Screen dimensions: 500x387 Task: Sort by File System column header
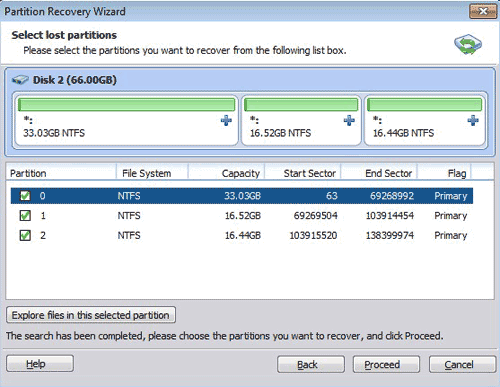[x=152, y=173]
